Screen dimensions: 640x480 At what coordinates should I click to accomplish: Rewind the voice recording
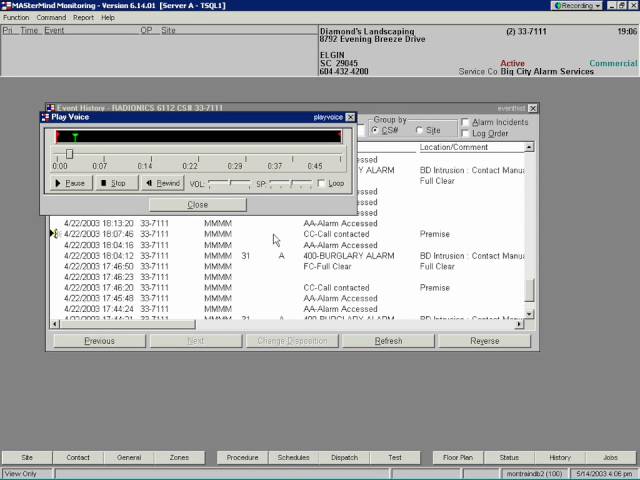tap(163, 183)
